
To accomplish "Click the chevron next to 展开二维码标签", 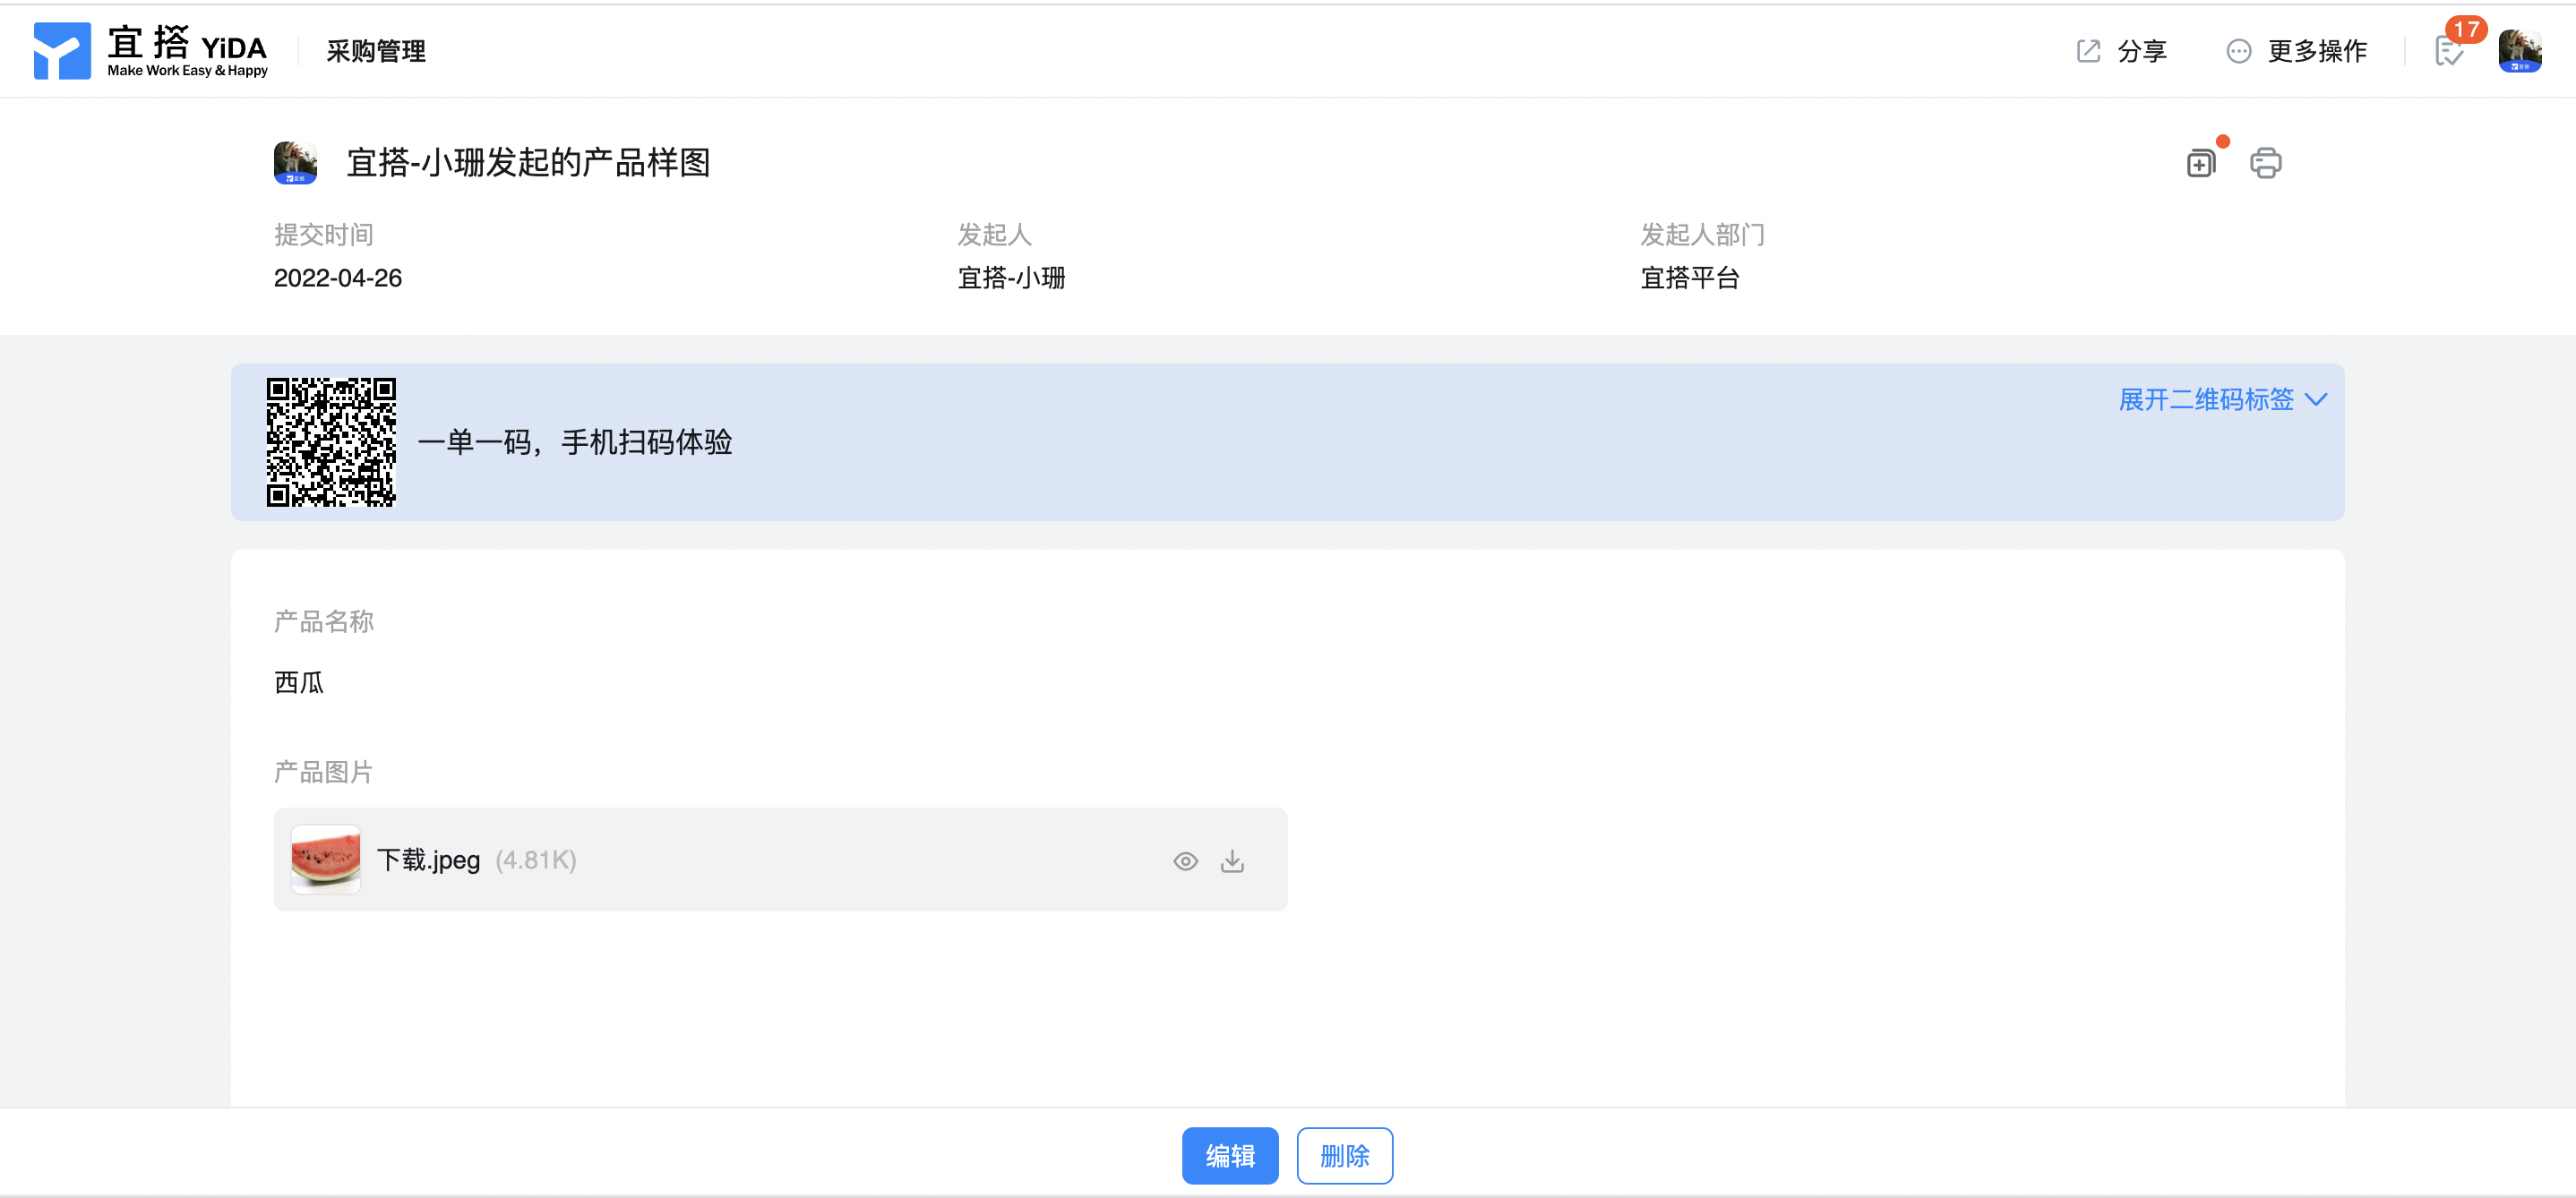I will click(2316, 400).
